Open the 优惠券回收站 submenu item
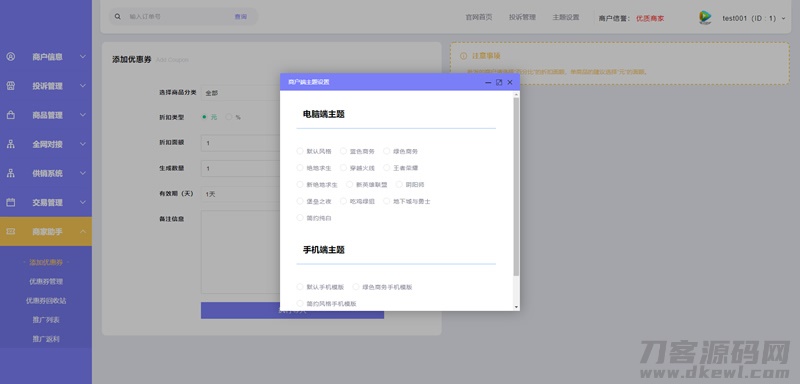The height and width of the screenshot is (384, 800). [x=46, y=301]
